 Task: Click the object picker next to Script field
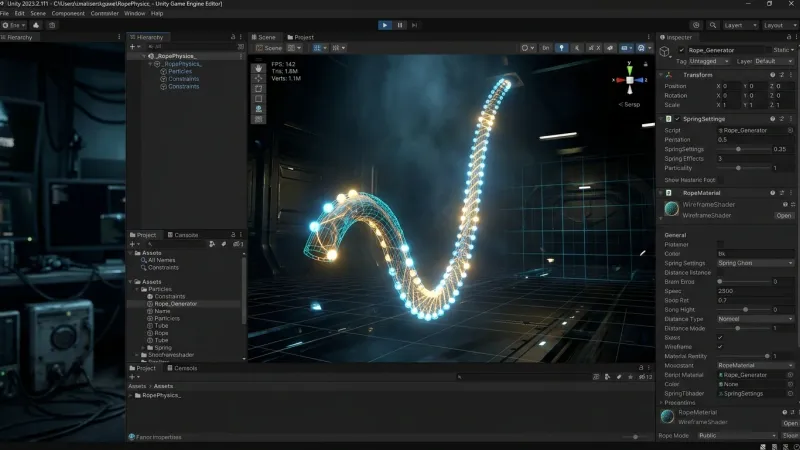tap(790, 130)
